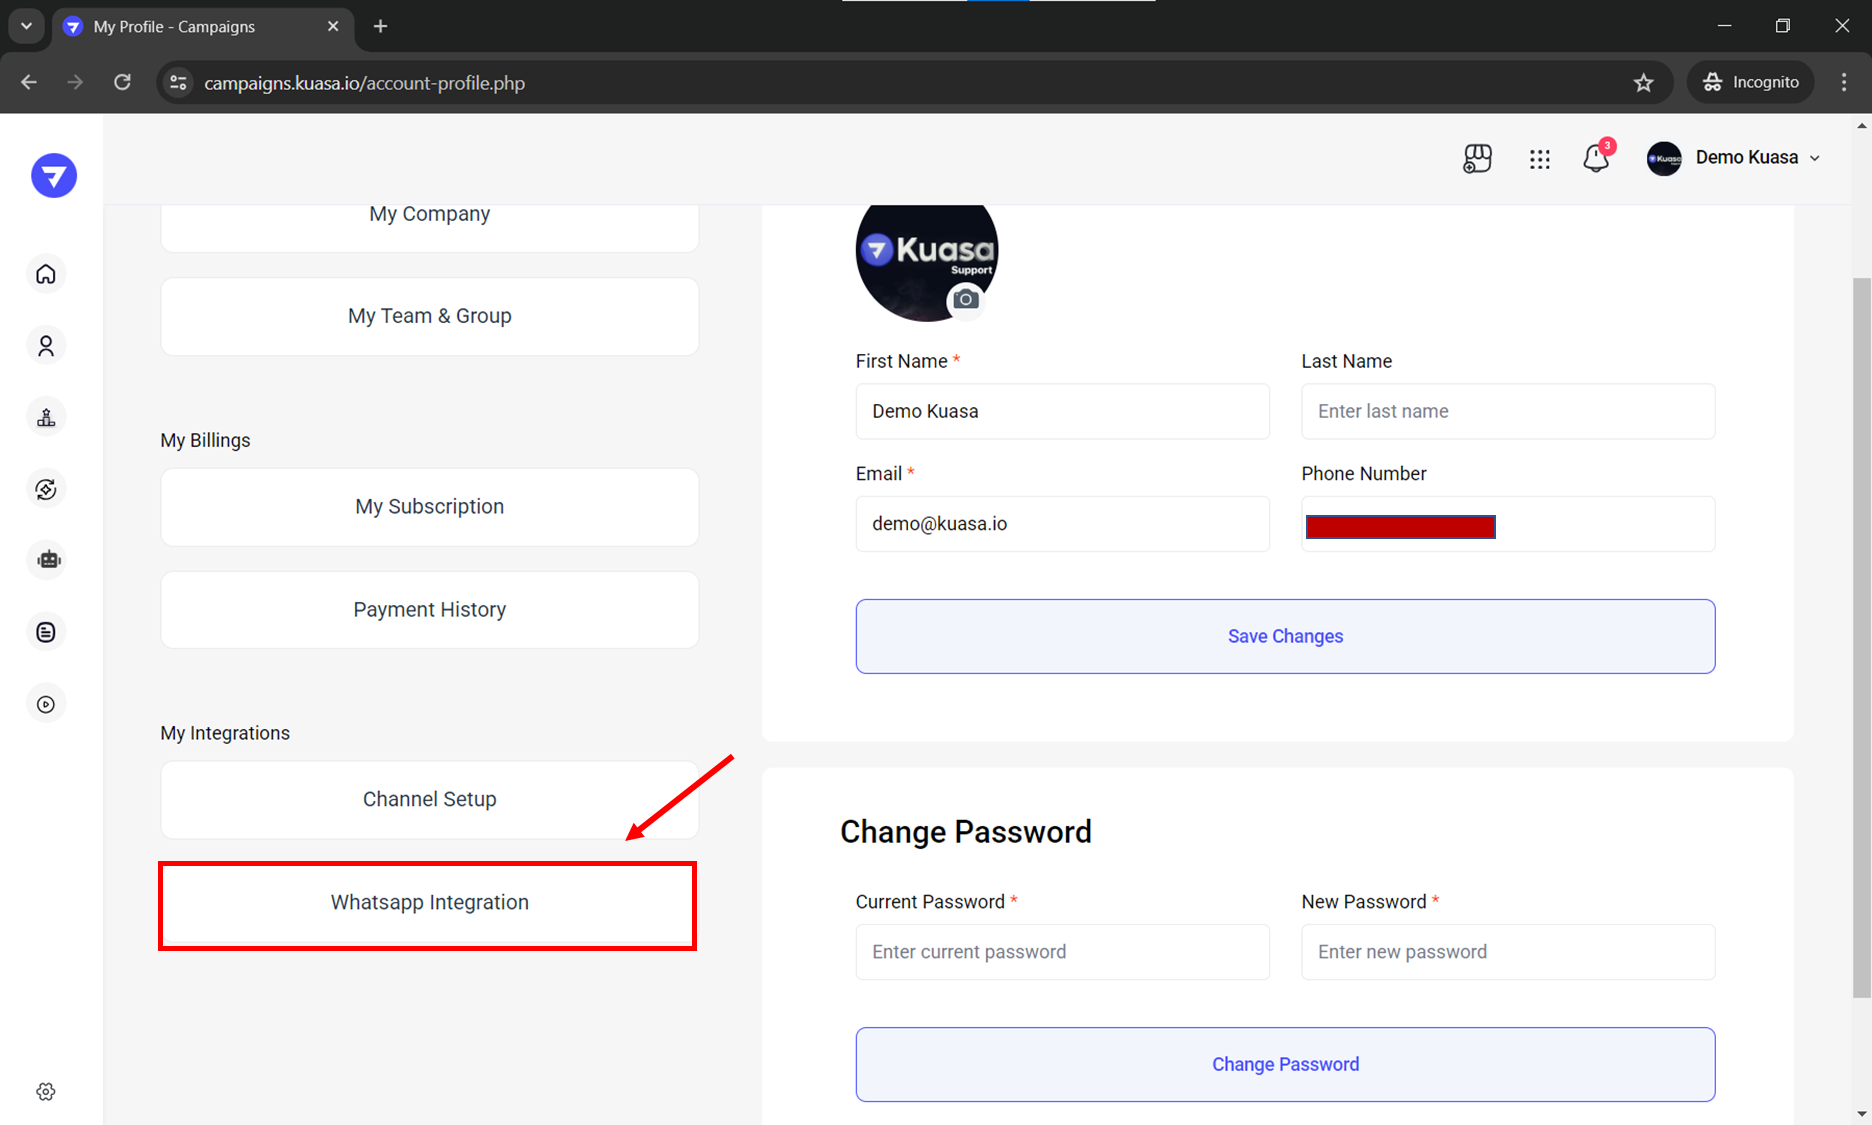Select Channel Setup in My Integrations
Viewport: 1872px width, 1125px height.
[x=429, y=799]
